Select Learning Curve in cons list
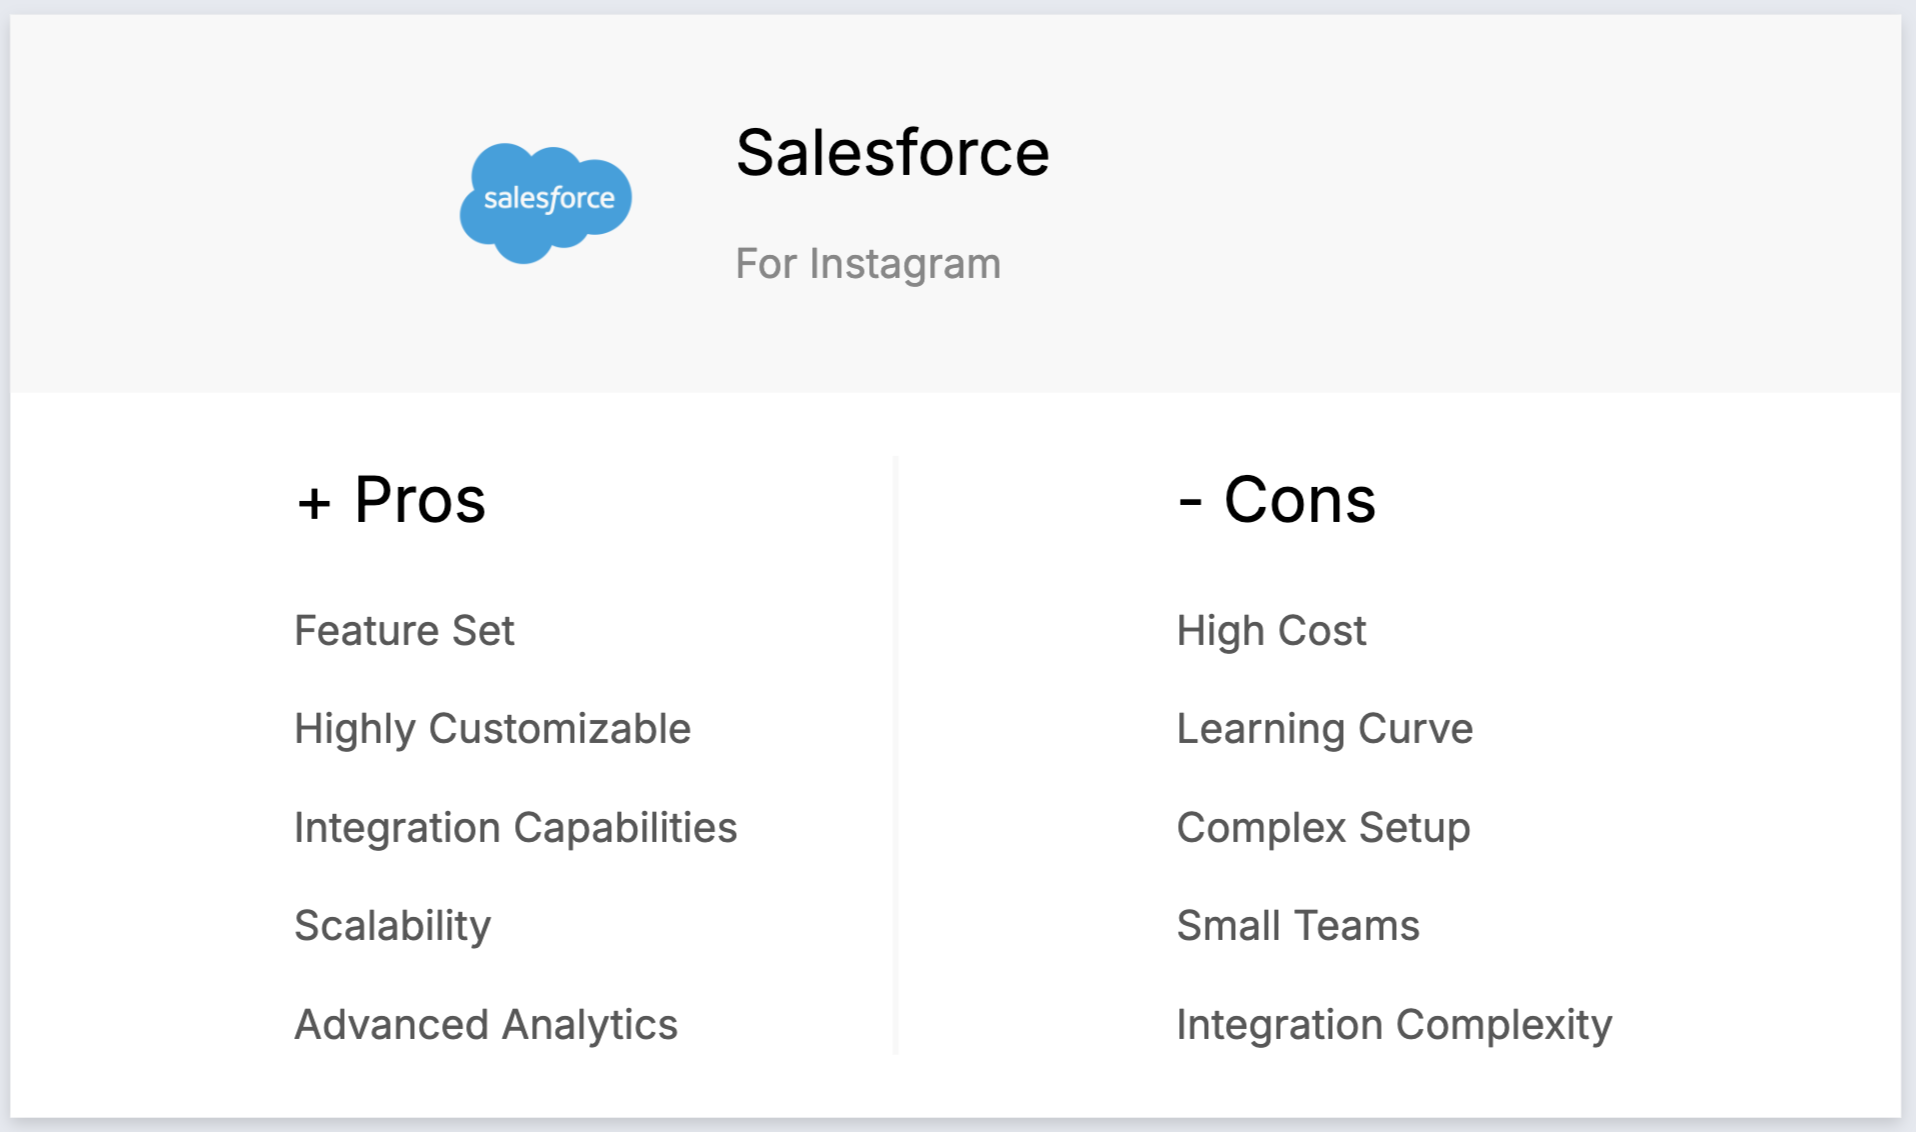The height and width of the screenshot is (1132, 1916). point(1324,729)
